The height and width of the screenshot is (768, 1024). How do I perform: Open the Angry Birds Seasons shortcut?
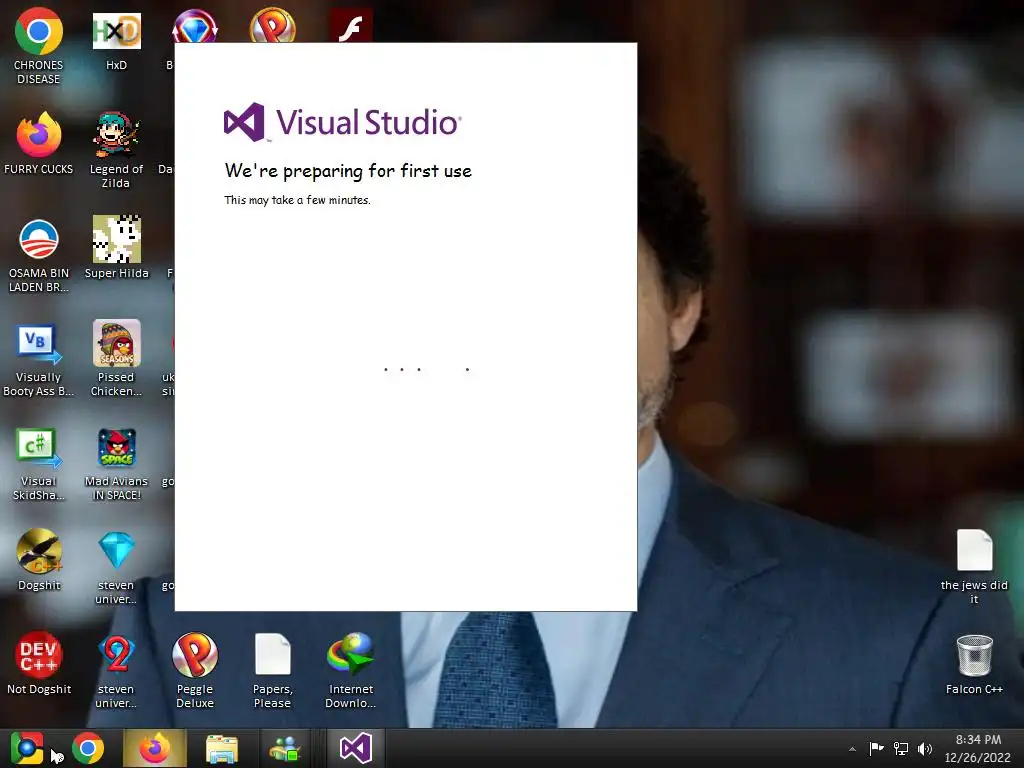click(116, 358)
